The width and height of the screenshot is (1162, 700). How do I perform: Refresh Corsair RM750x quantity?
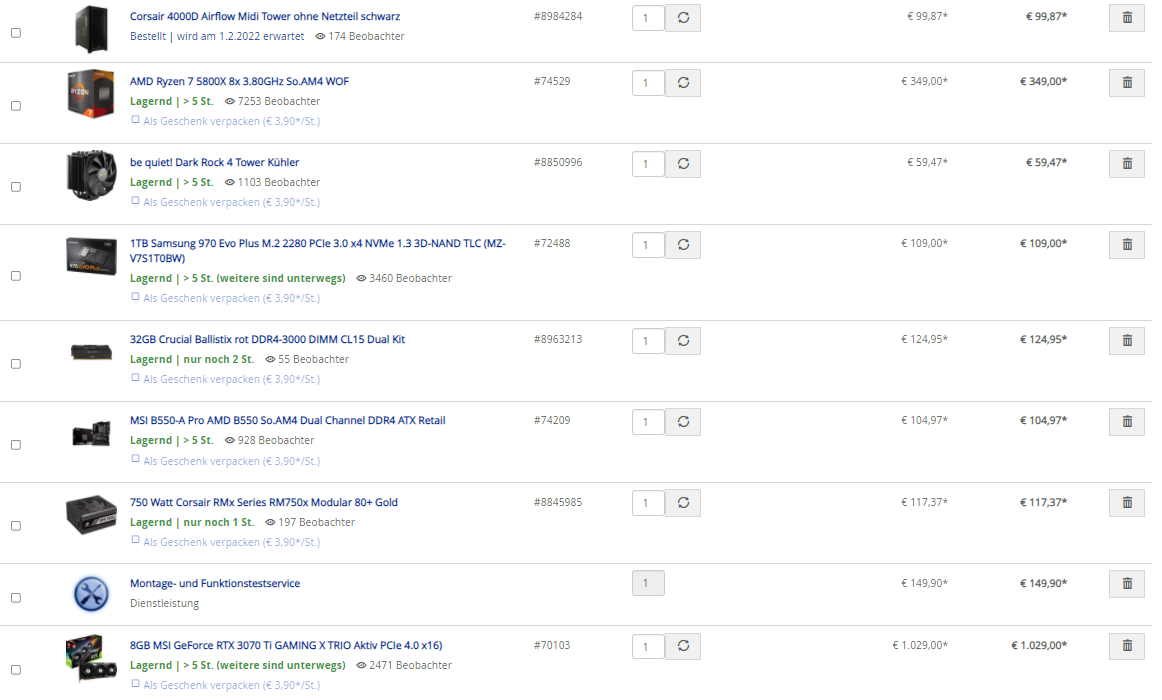[683, 503]
